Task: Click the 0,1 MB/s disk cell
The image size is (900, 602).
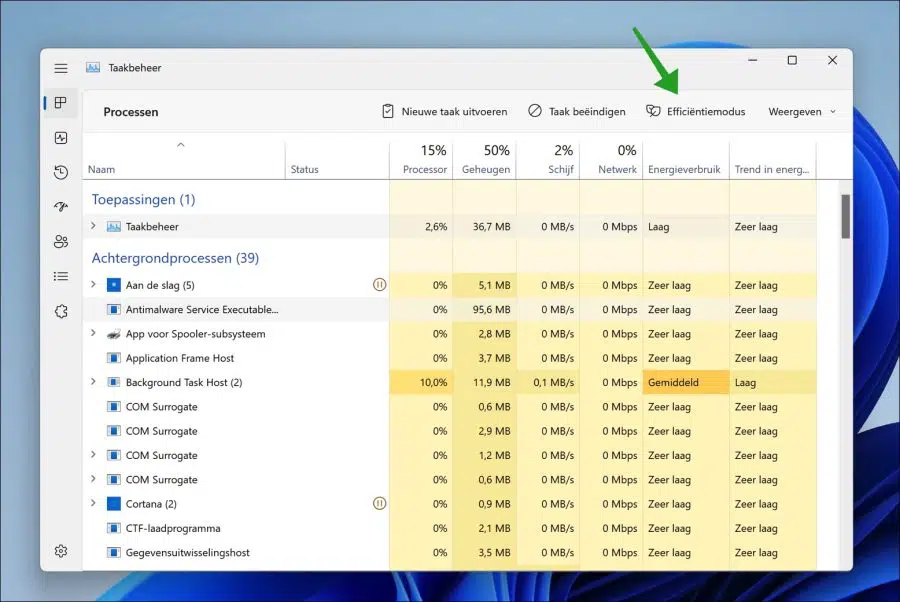Action: point(548,382)
